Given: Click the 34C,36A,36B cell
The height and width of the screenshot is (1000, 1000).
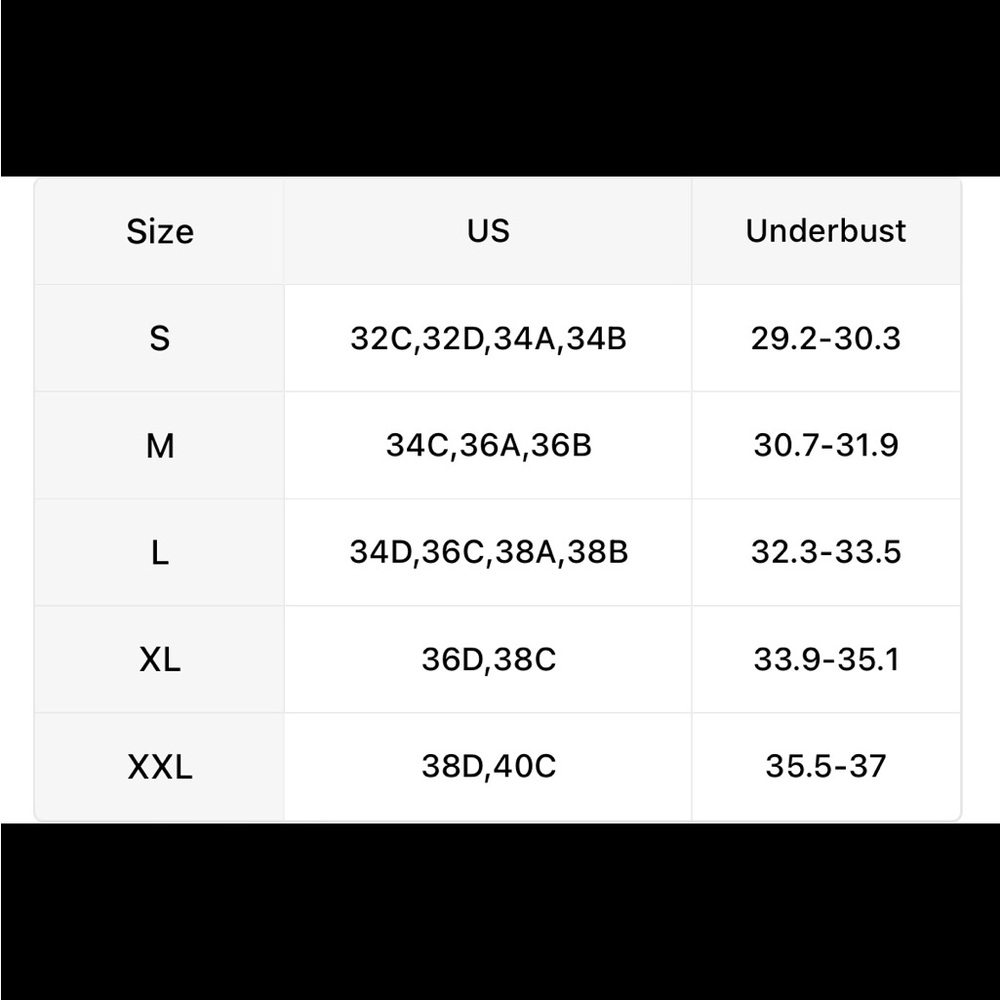Looking at the screenshot, I should point(488,445).
